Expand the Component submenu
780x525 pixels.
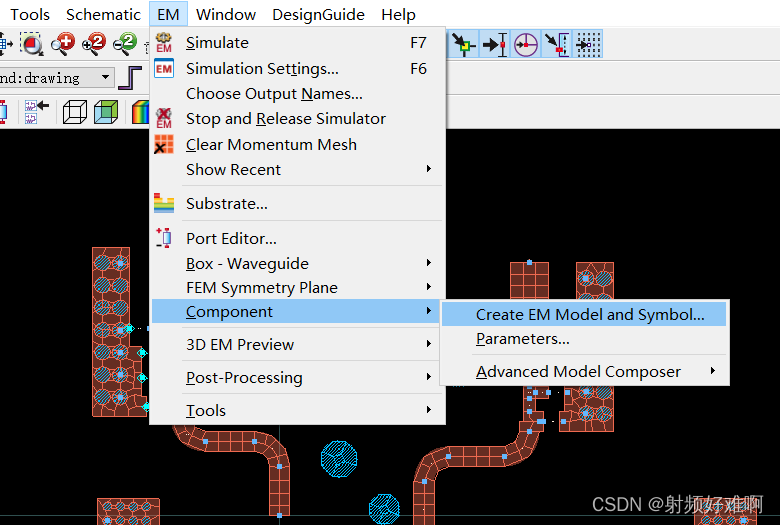(x=297, y=312)
